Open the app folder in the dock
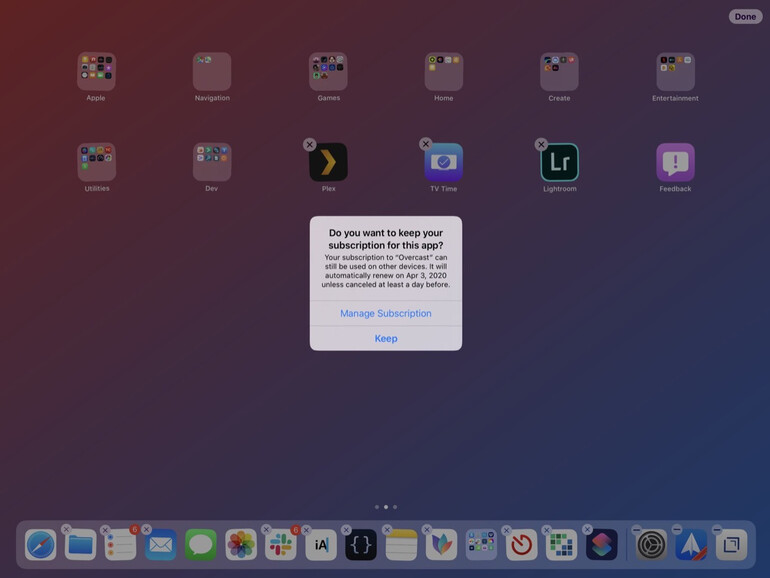This screenshot has height=578, width=770. tap(481, 545)
